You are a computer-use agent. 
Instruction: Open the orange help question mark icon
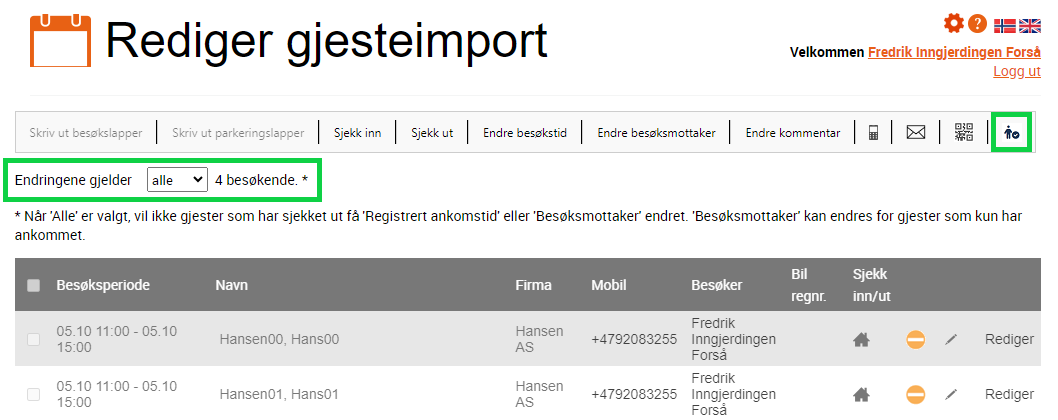(977, 24)
